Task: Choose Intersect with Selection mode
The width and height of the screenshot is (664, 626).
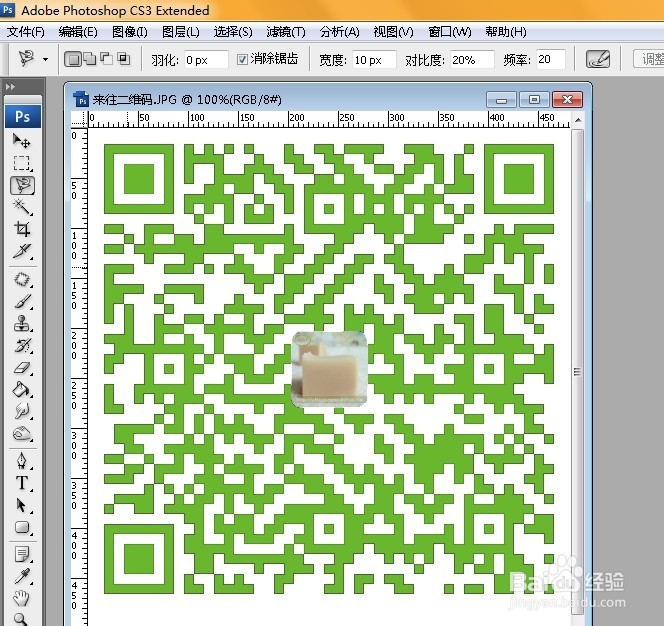Action: pos(123,59)
